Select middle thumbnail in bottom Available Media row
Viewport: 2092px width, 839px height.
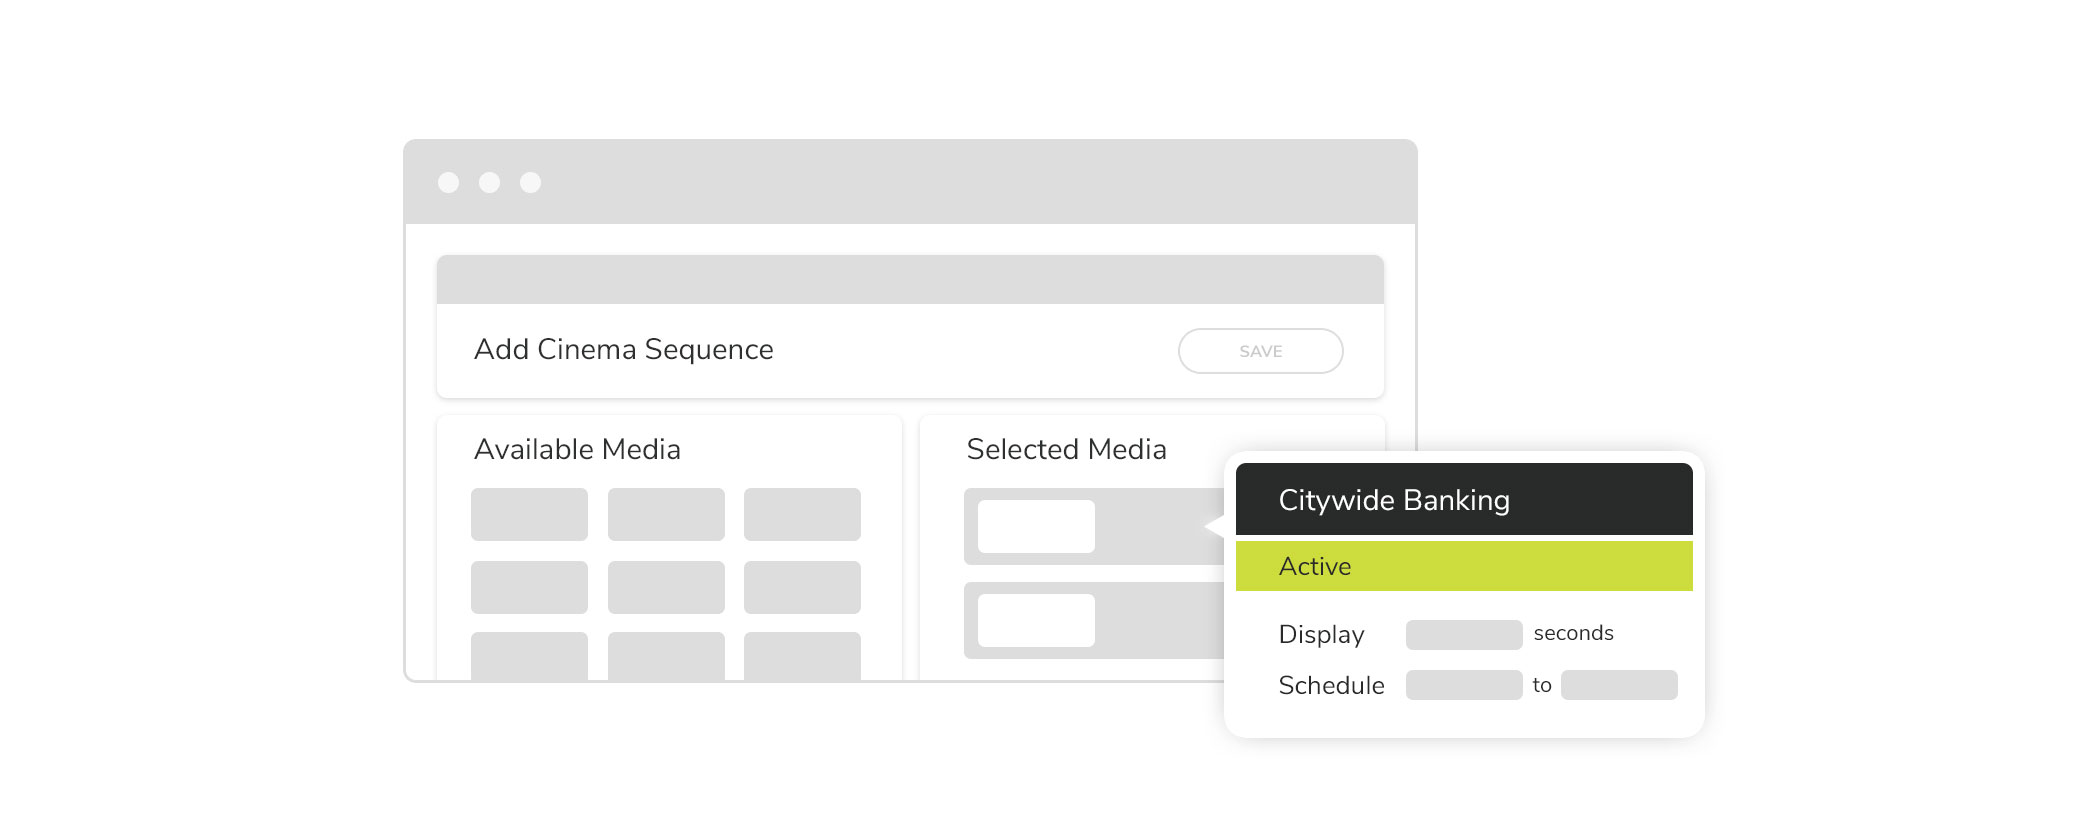(x=666, y=656)
